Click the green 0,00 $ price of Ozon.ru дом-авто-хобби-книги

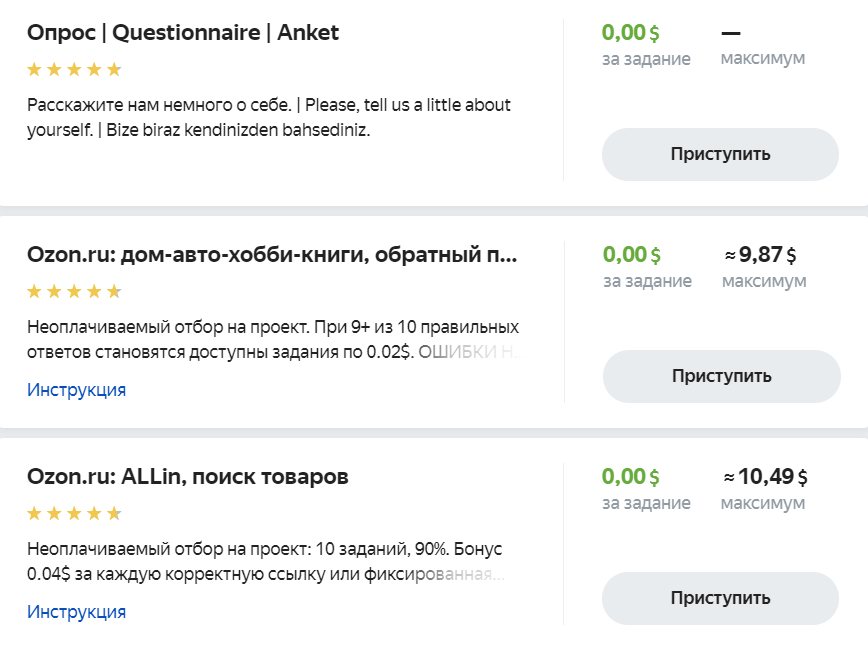[631, 255]
